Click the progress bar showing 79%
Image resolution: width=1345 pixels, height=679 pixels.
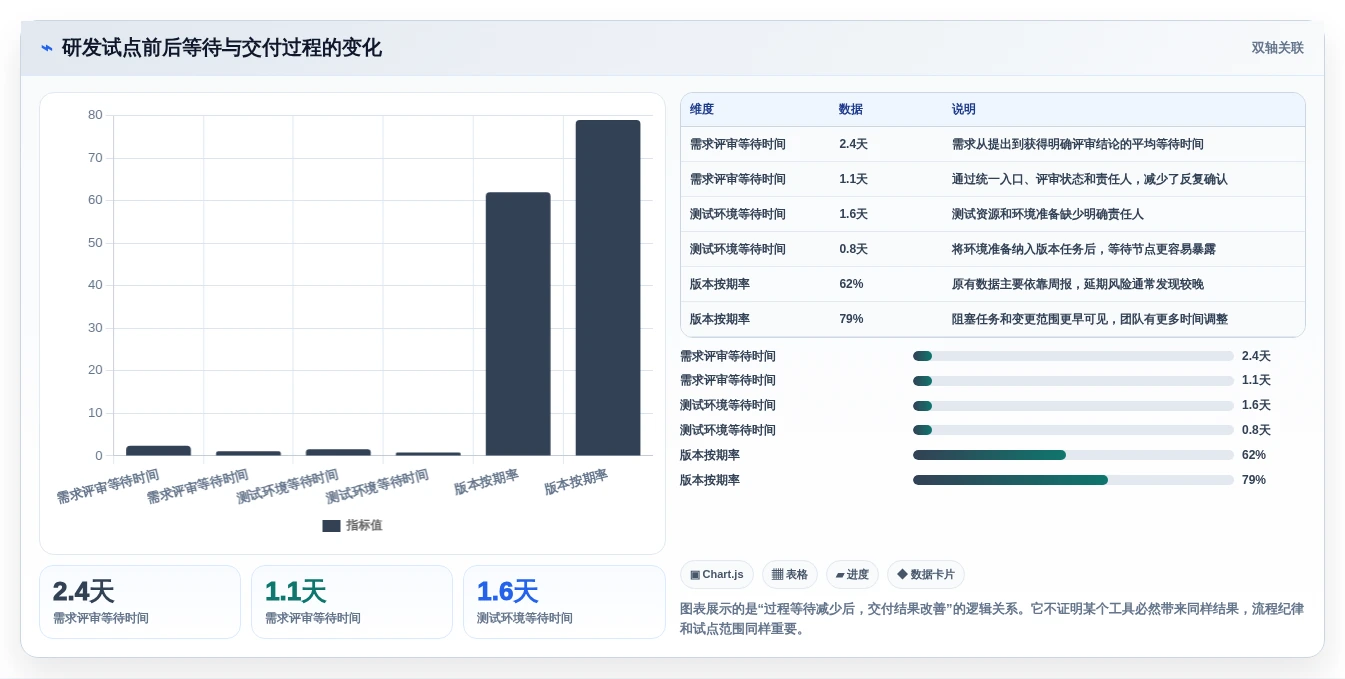coord(1073,480)
